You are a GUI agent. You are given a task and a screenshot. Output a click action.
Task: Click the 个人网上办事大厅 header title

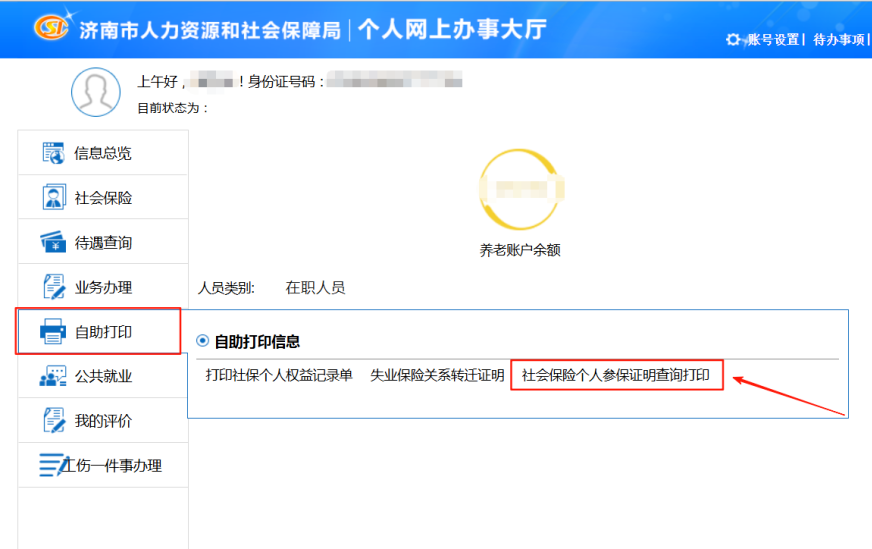click(452, 29)
